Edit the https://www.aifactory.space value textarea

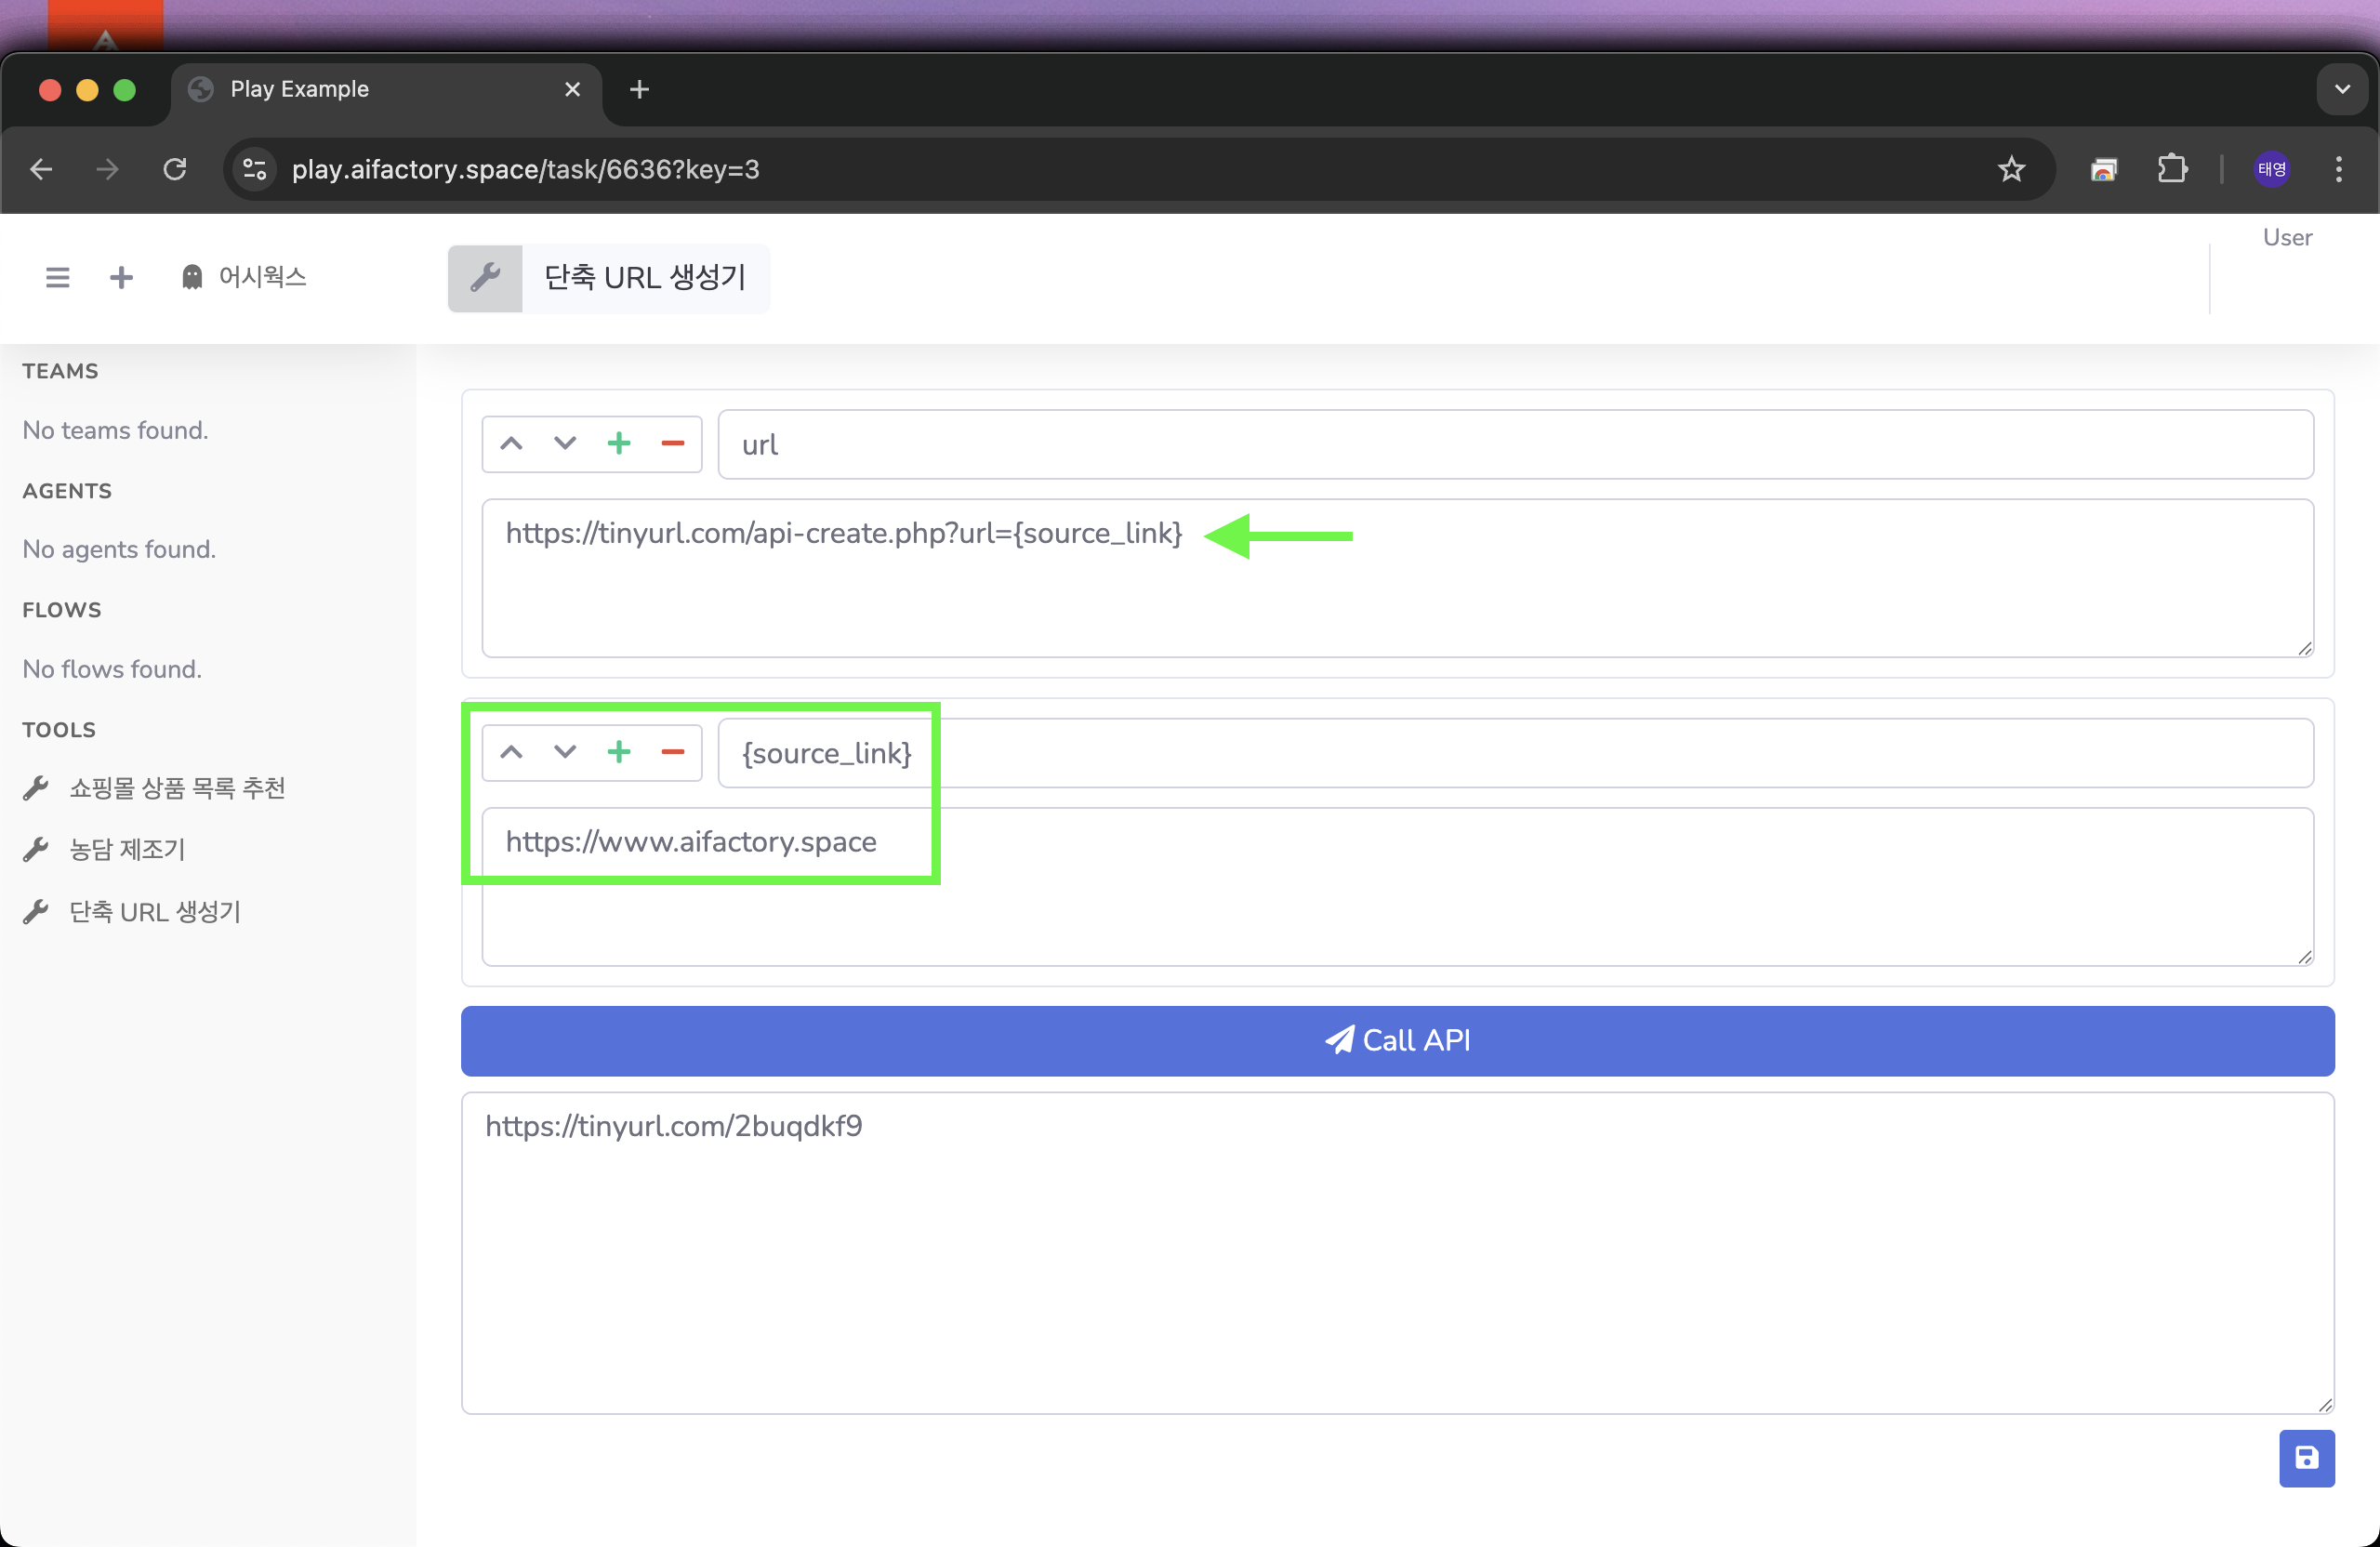click(x=1397, y=887)
